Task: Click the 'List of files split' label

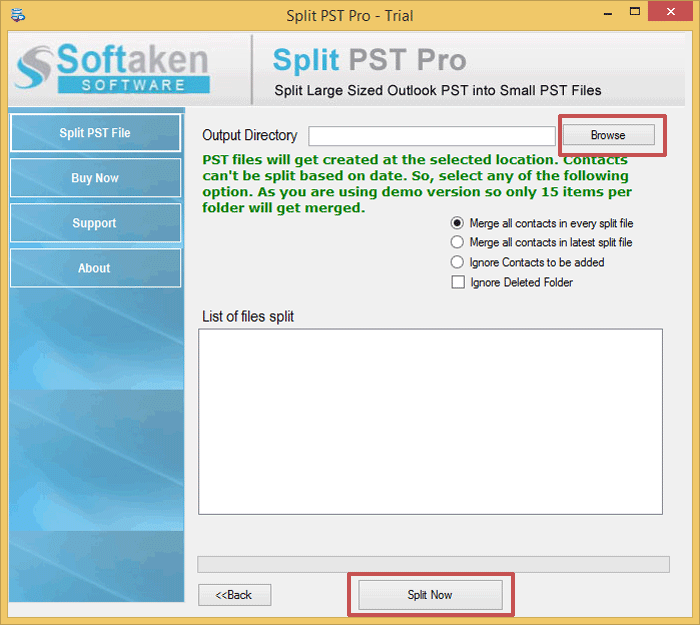Action: pyautogui.click(x=248, y=317)
